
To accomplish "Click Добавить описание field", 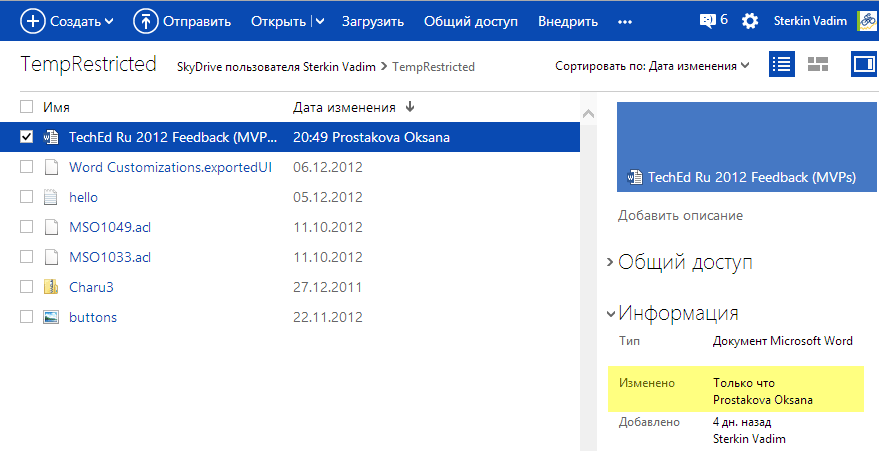I will coord(681,216).
